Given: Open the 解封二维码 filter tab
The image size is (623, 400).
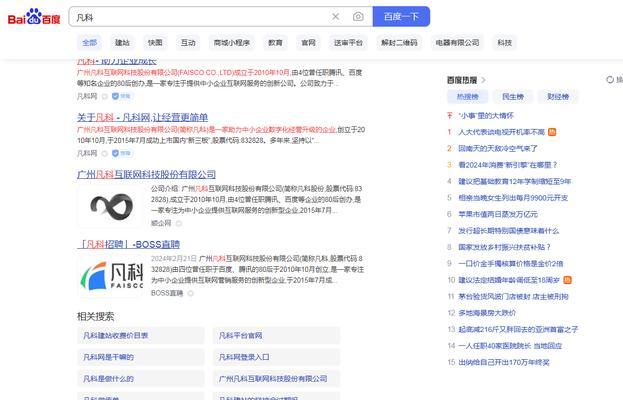Looking at the screenshot, I should [399, 43].
